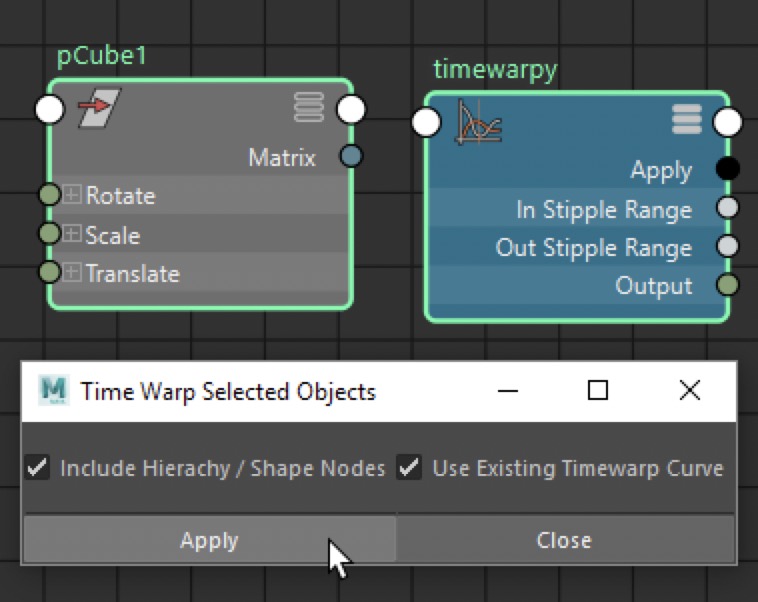Image resolution: width=758 pixels, height=602 pixels.
Task: Click the Out Stipple Range output port
Action: pyautogui.click(x=728, y=246)
